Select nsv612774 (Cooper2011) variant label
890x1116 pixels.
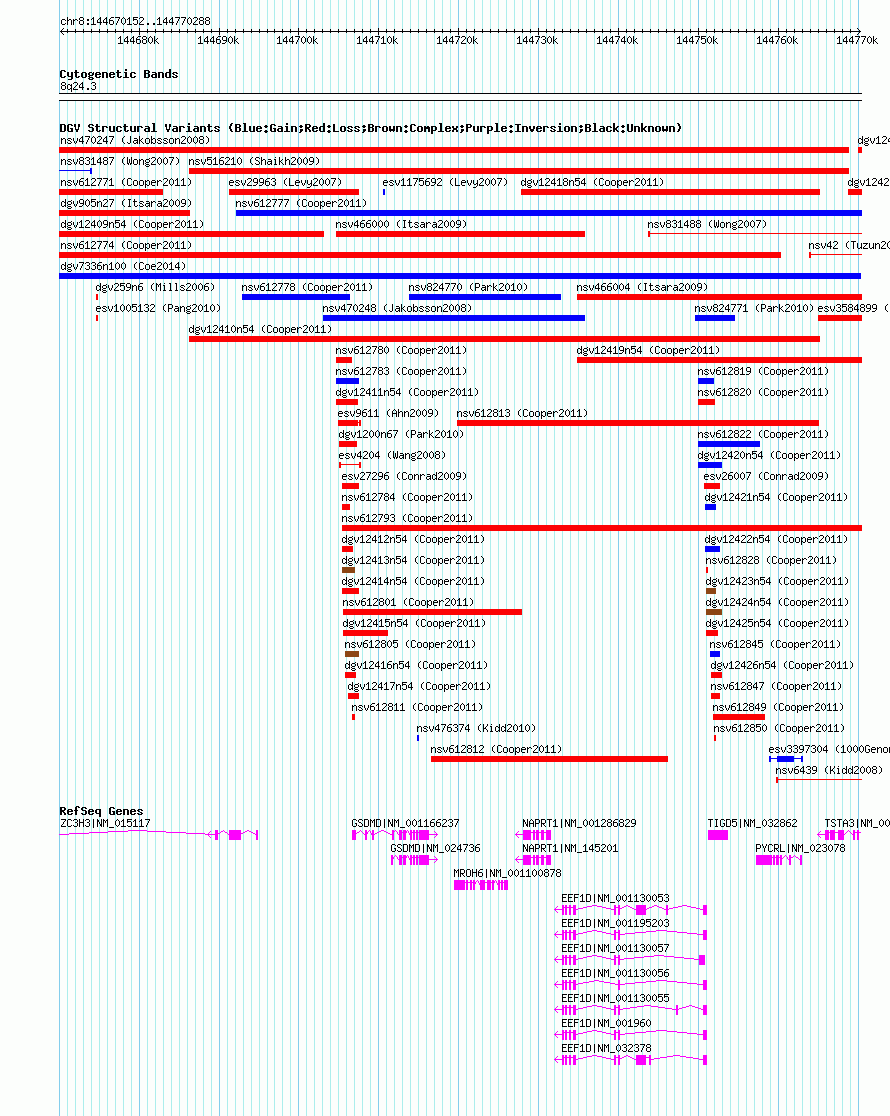tap(126, 245)
